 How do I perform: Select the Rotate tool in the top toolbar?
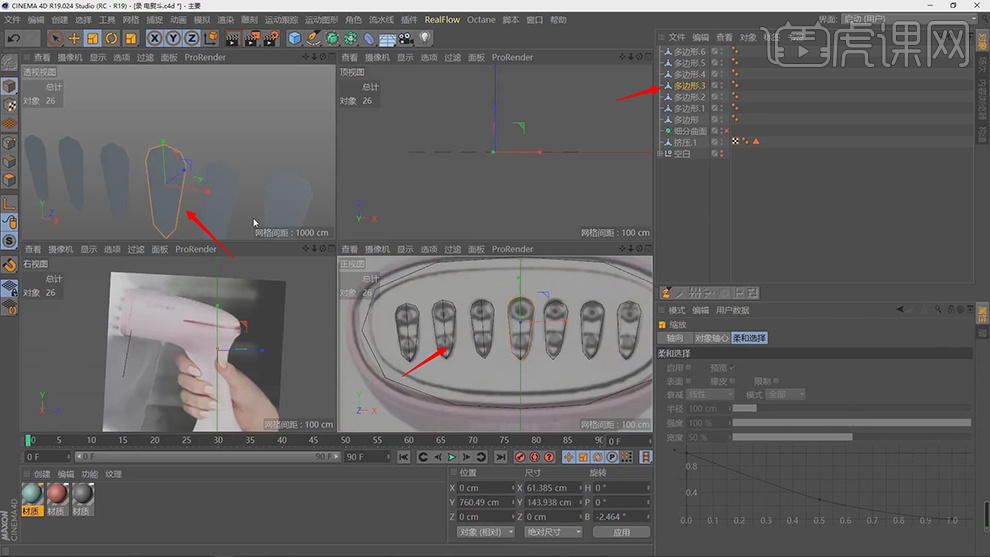click(111, 38)
